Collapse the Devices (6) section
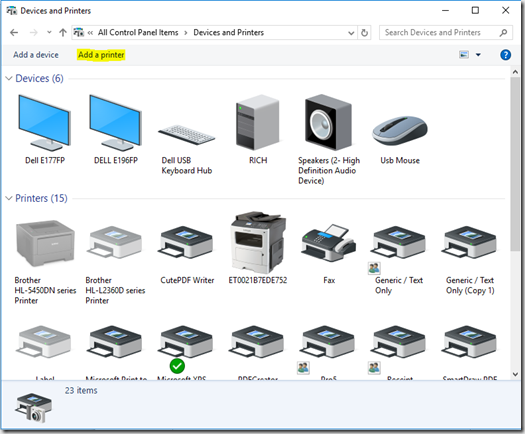The width and height of the screenshot is (525, 434). (9, 78)
